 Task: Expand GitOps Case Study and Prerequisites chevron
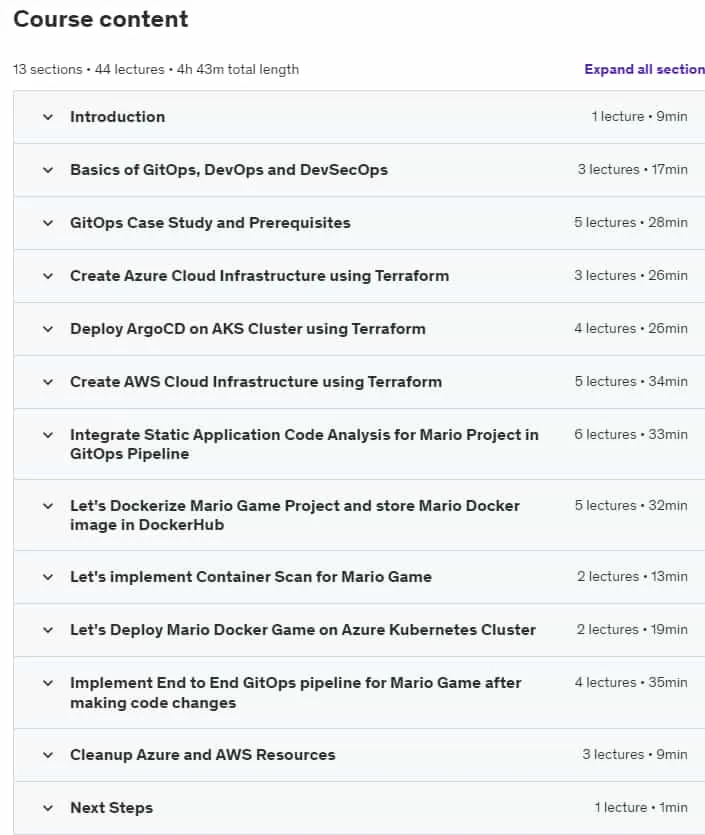pyautogui.click(x=48, y=223)
